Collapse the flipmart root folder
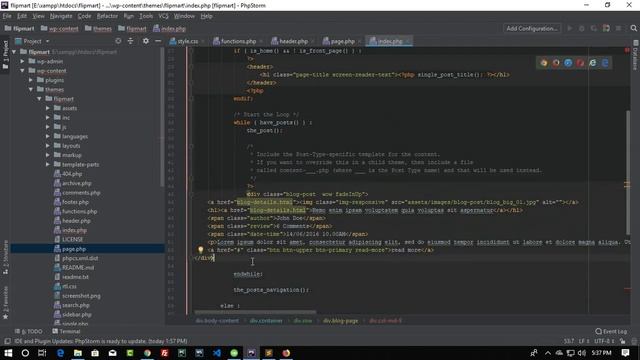Viewport: 640px width, 360px height. 14,52
